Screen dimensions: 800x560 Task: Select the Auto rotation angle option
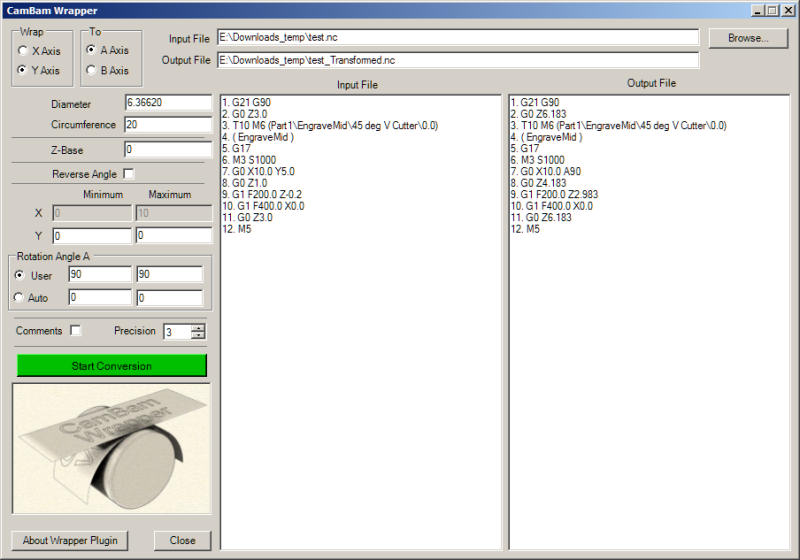[19, 297]
